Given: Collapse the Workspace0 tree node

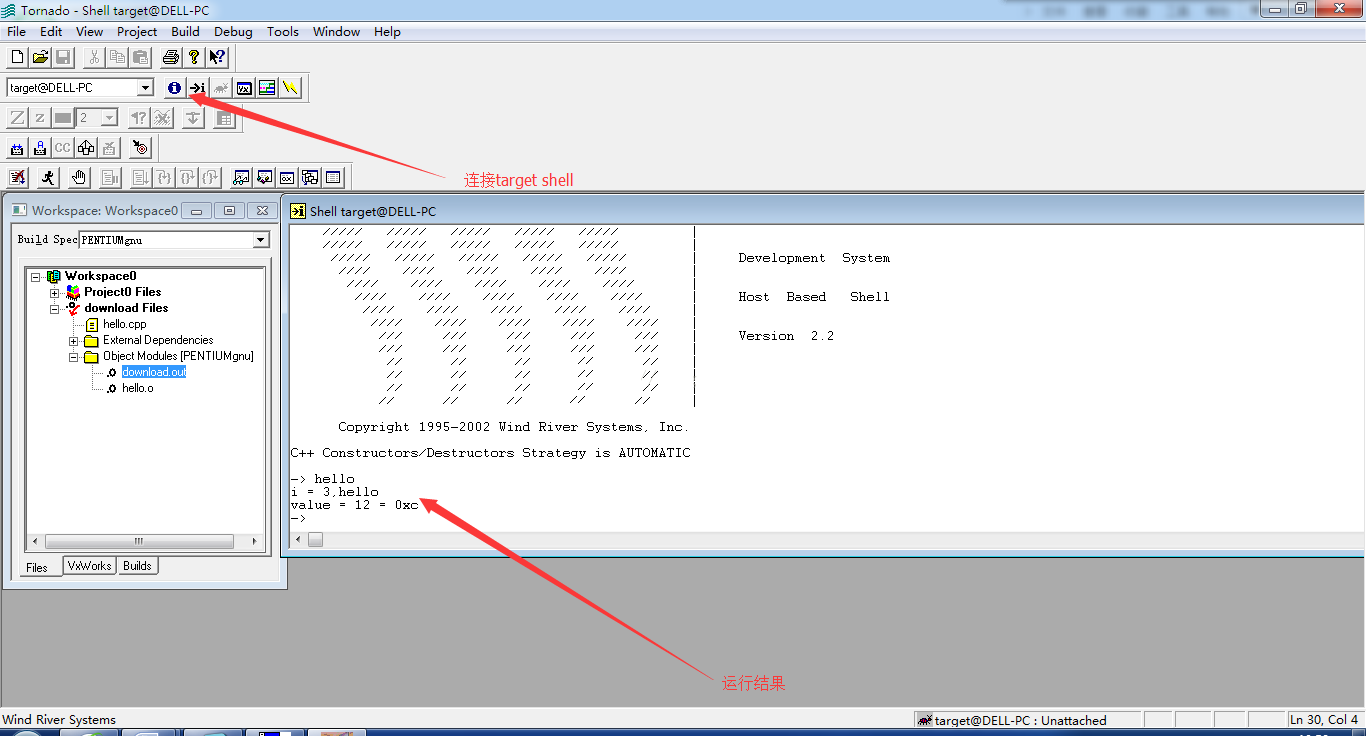Looking at the screenshot, I should 36,276.
